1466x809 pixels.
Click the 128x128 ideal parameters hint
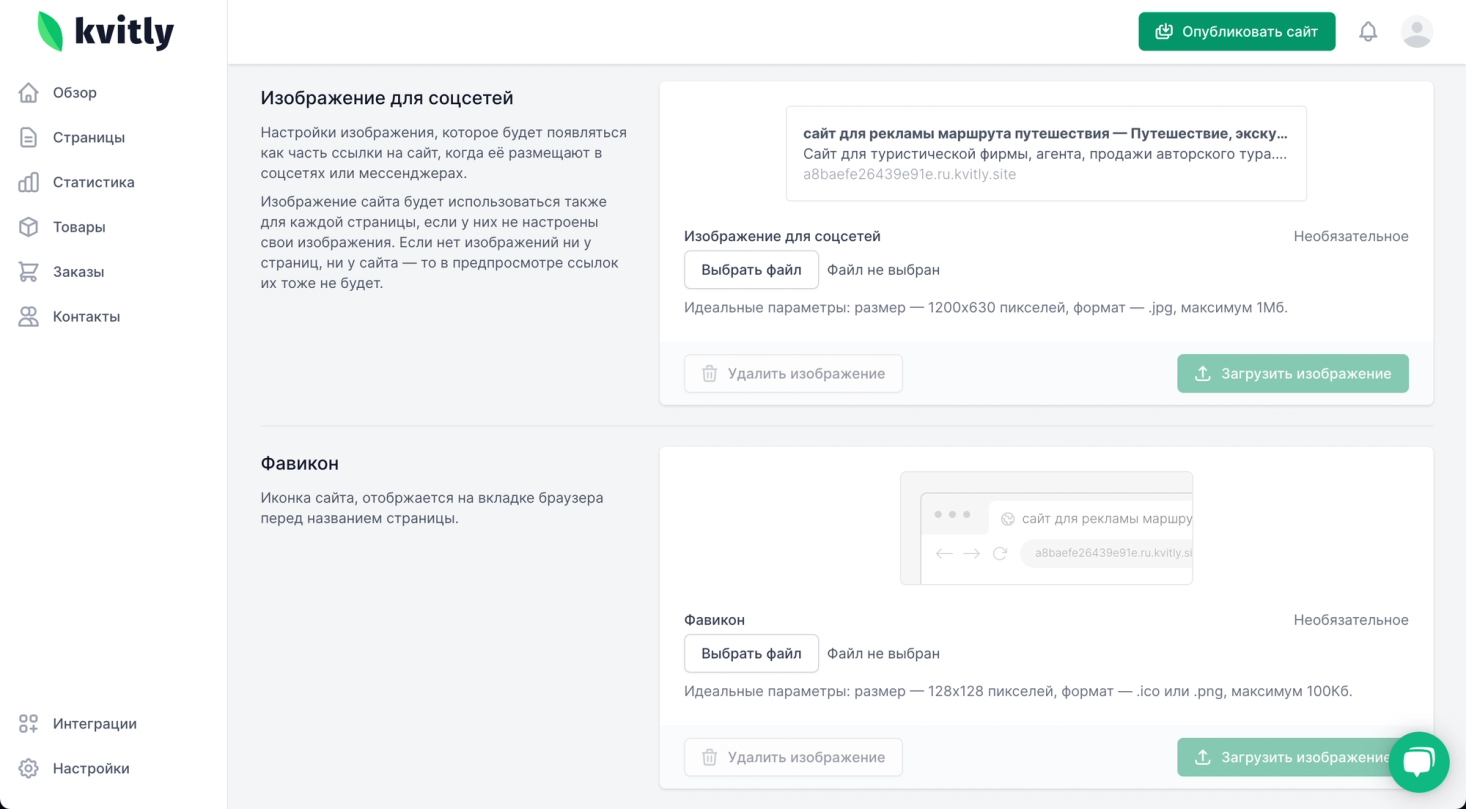point(1018,692)
